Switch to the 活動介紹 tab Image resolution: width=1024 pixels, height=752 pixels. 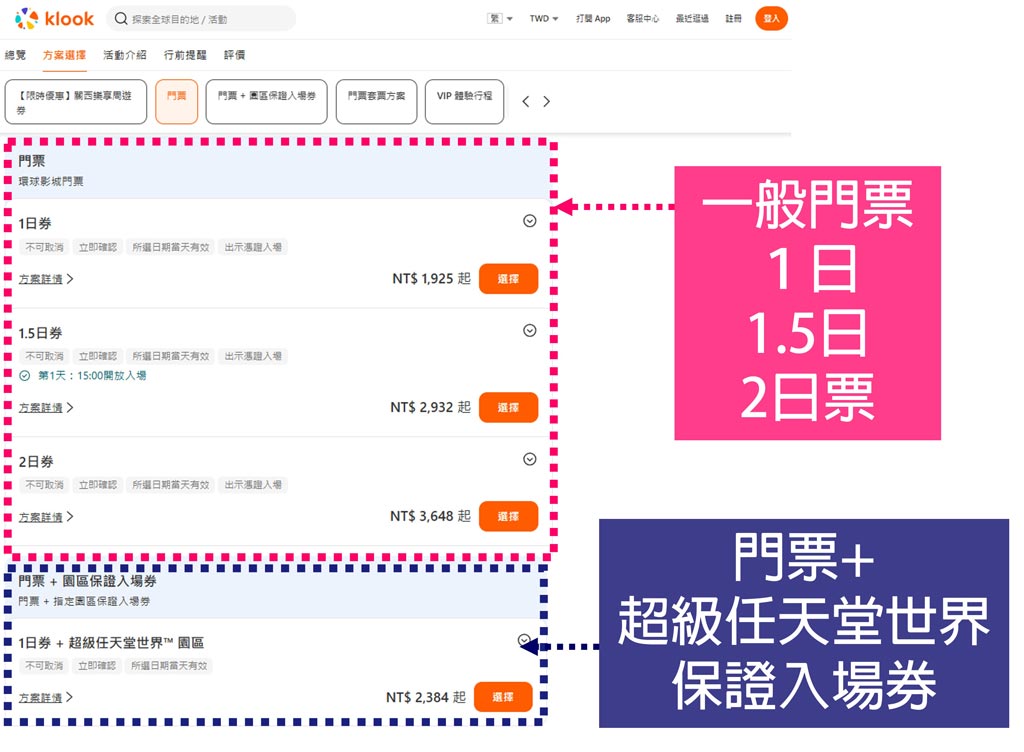125,55
